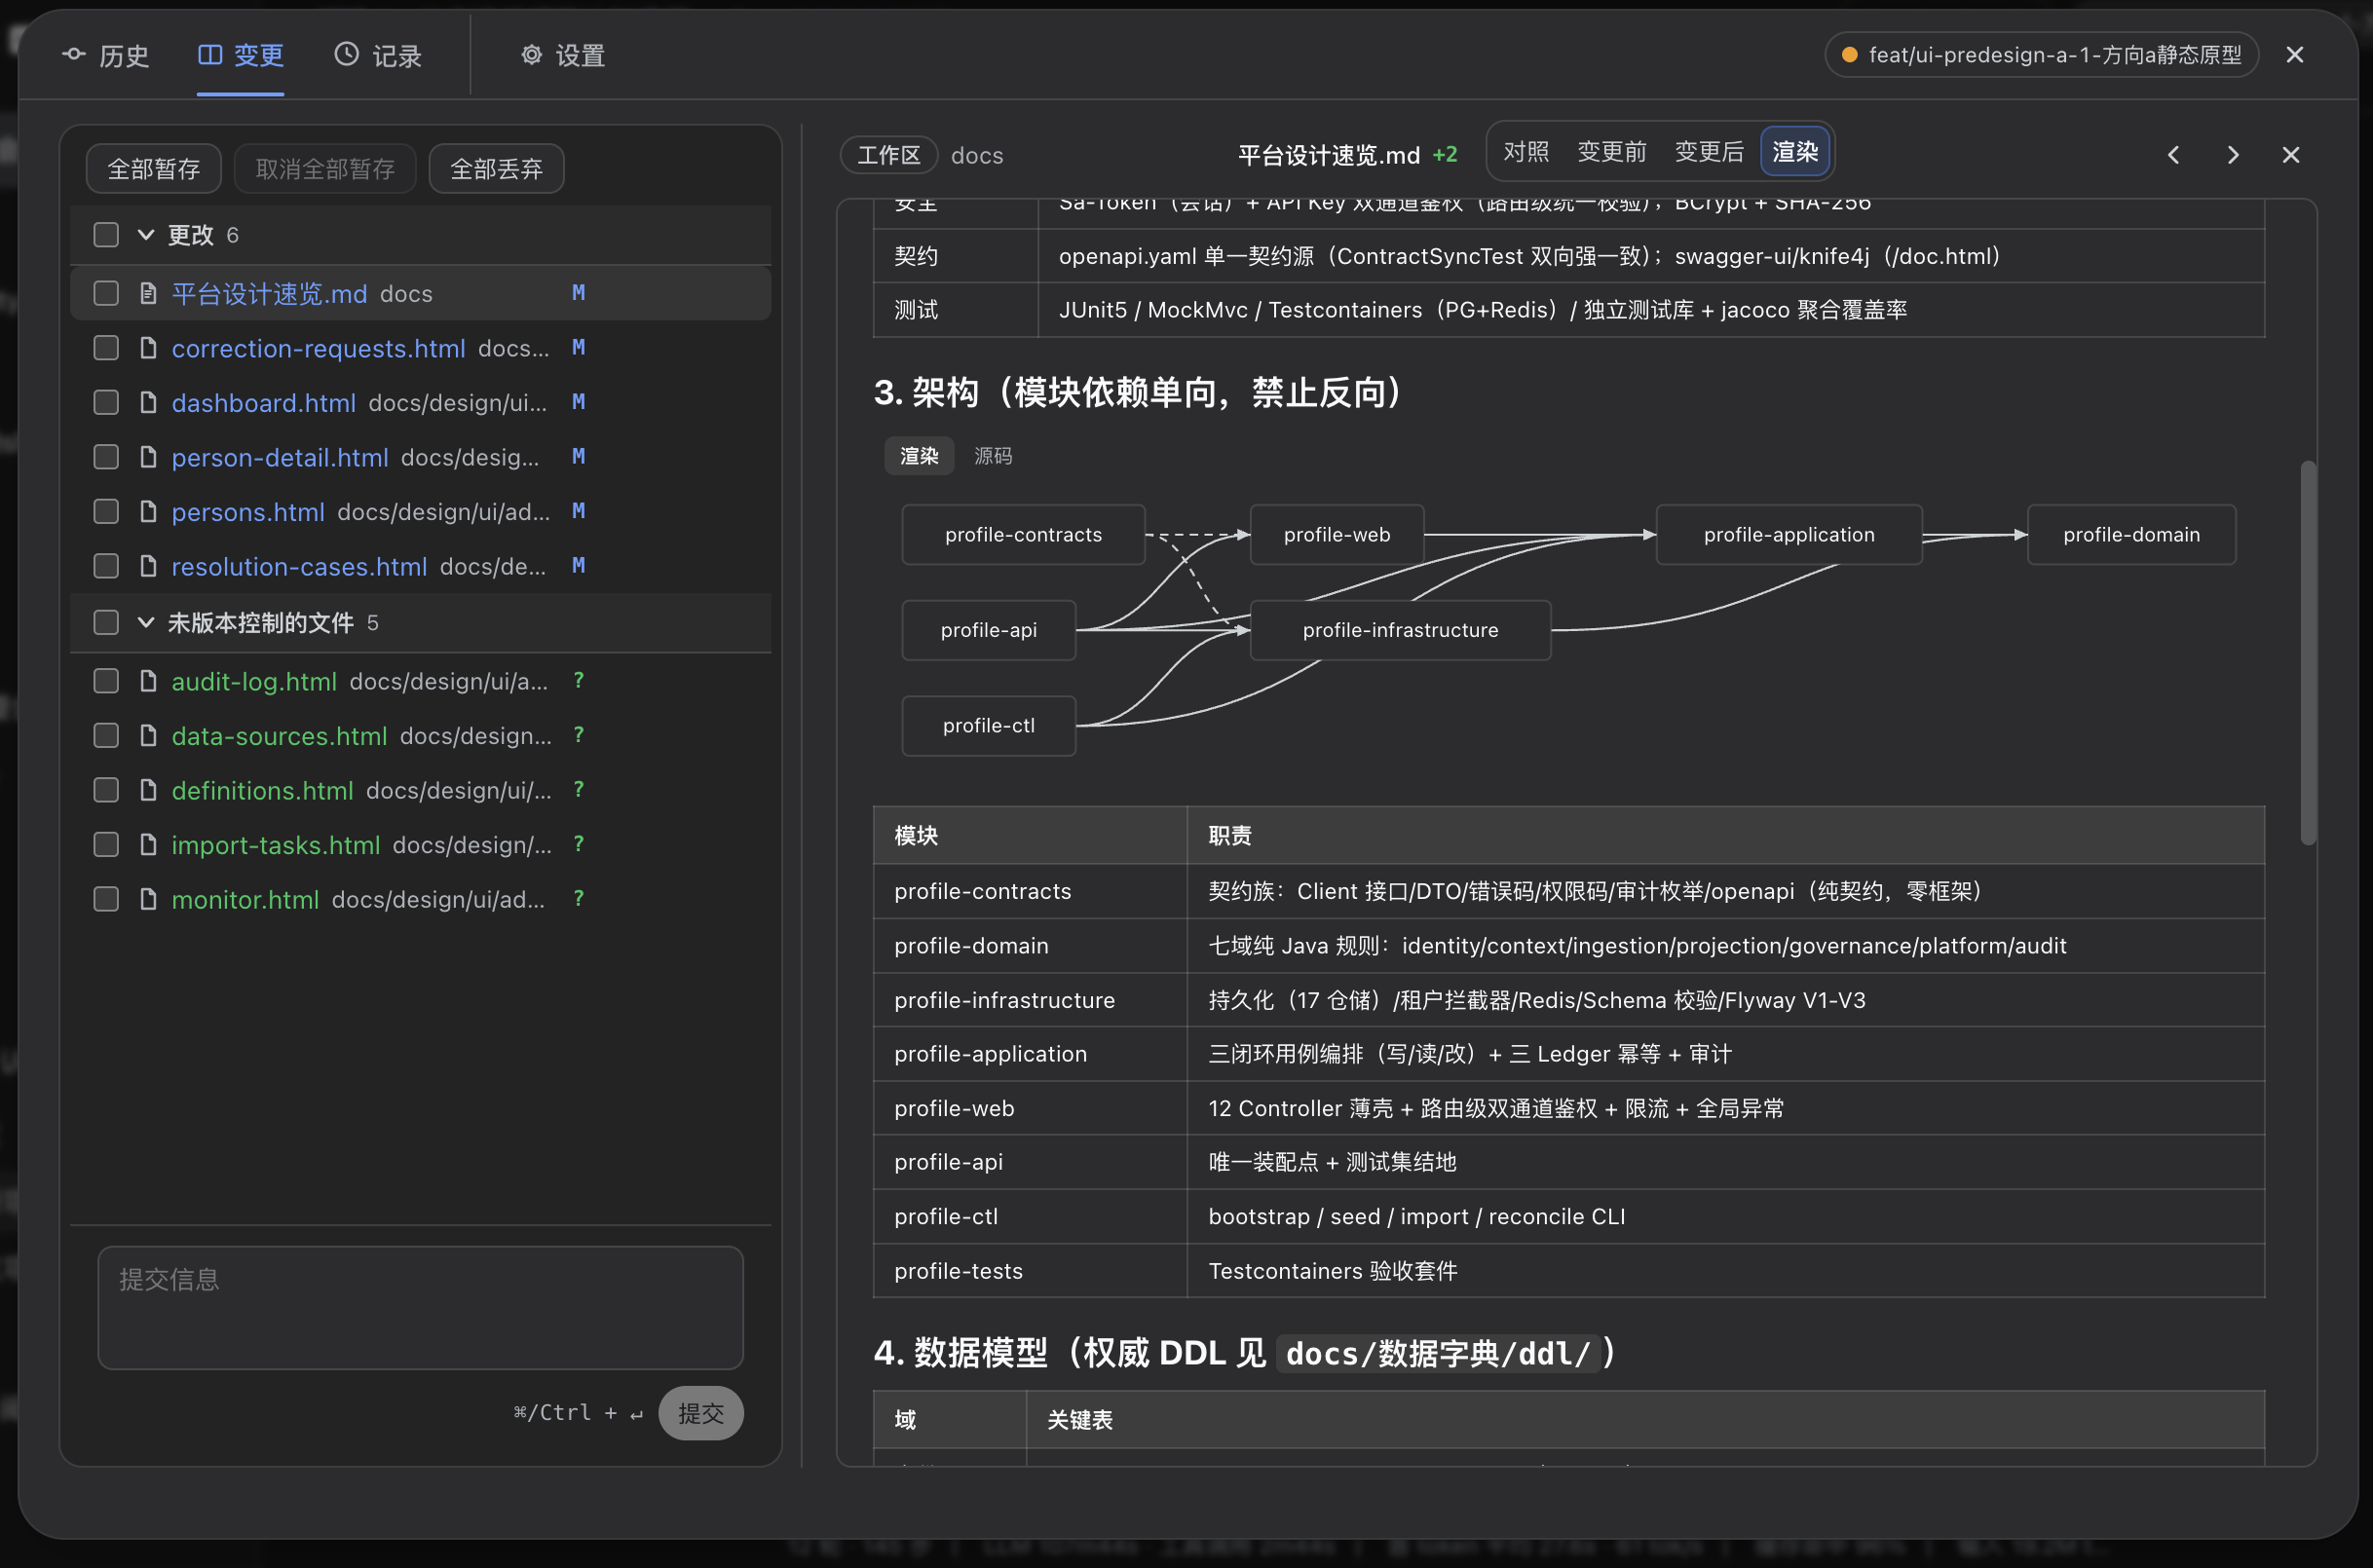2373x1568 pixels.
Task: Collapse the 未版本控制的文件 group chevron
Action: [146, 622]
